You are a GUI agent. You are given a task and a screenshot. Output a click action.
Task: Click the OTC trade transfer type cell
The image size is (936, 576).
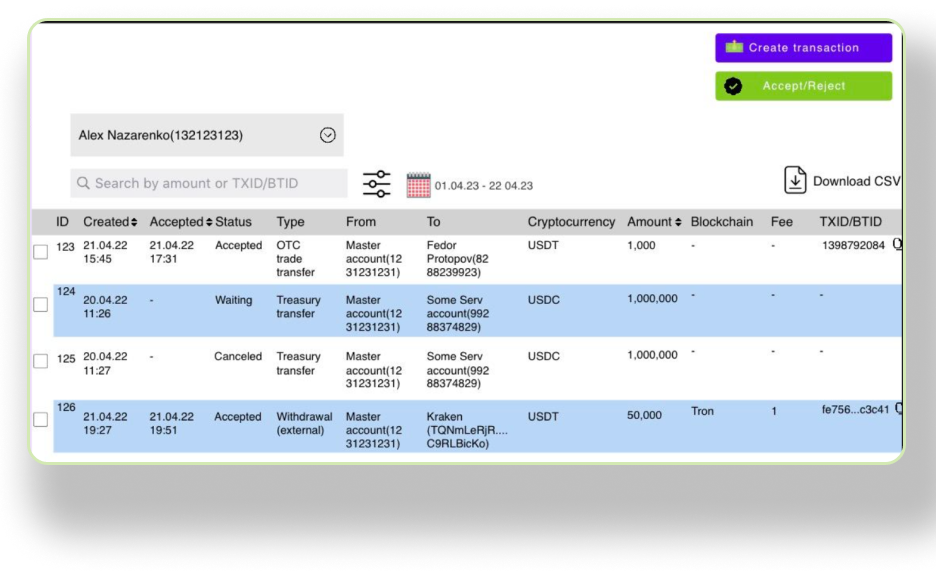click(x=295, y=258)
